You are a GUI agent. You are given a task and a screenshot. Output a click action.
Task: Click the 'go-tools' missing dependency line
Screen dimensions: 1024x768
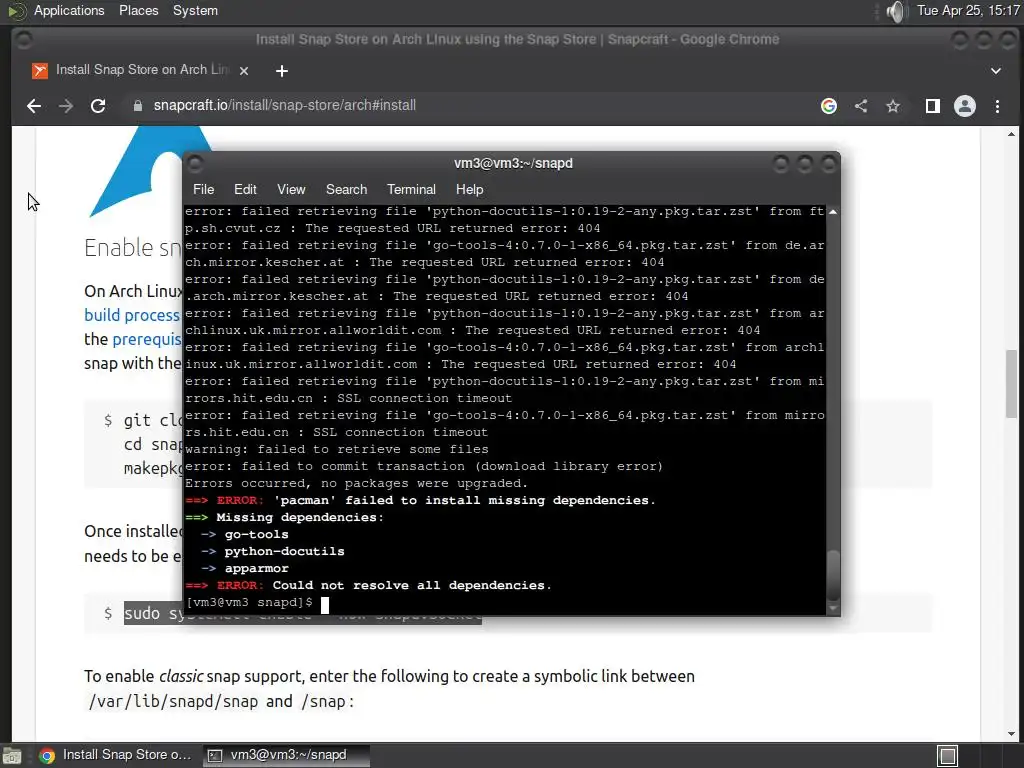click(257, 534)
